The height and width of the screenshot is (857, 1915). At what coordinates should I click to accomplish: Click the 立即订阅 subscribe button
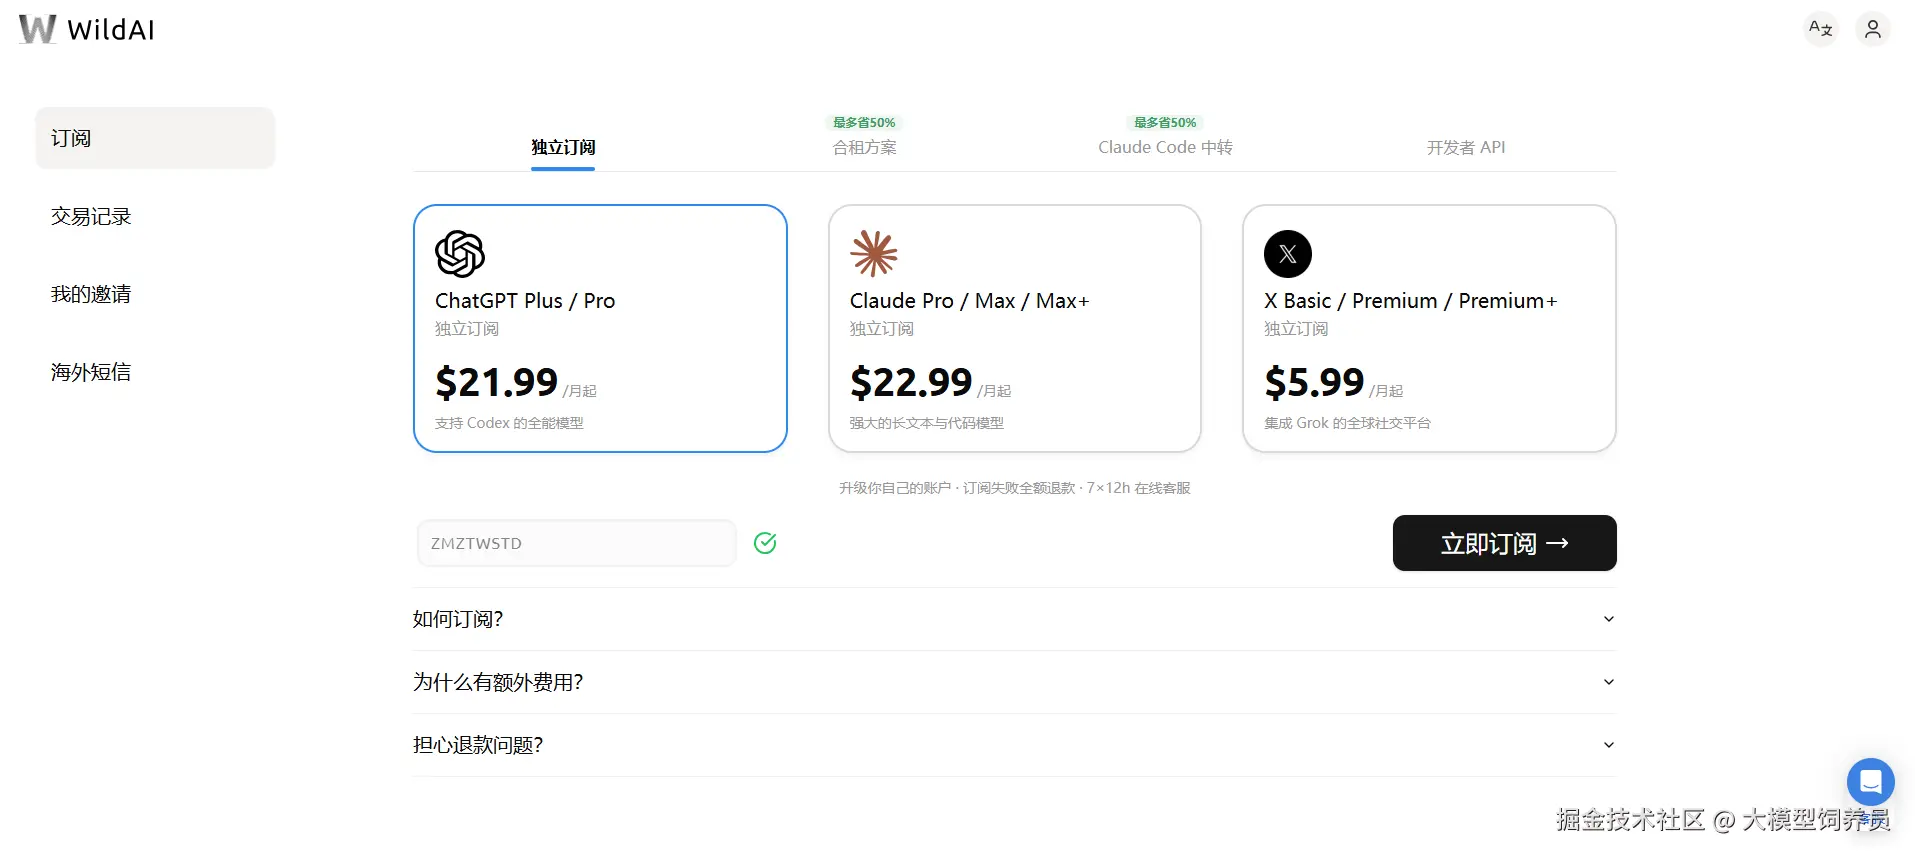[1504, 543]
